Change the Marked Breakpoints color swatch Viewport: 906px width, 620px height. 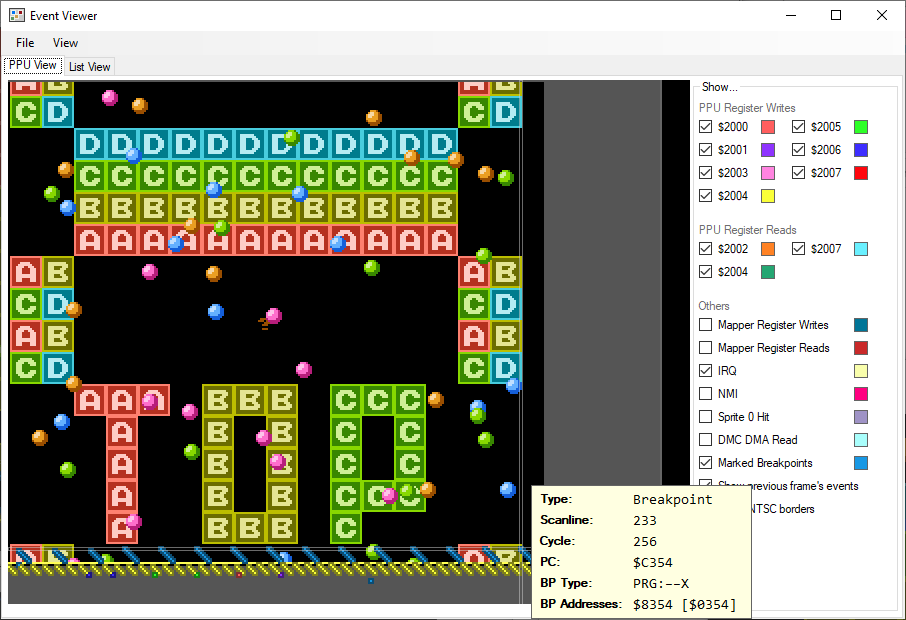[x=861, y=463]
